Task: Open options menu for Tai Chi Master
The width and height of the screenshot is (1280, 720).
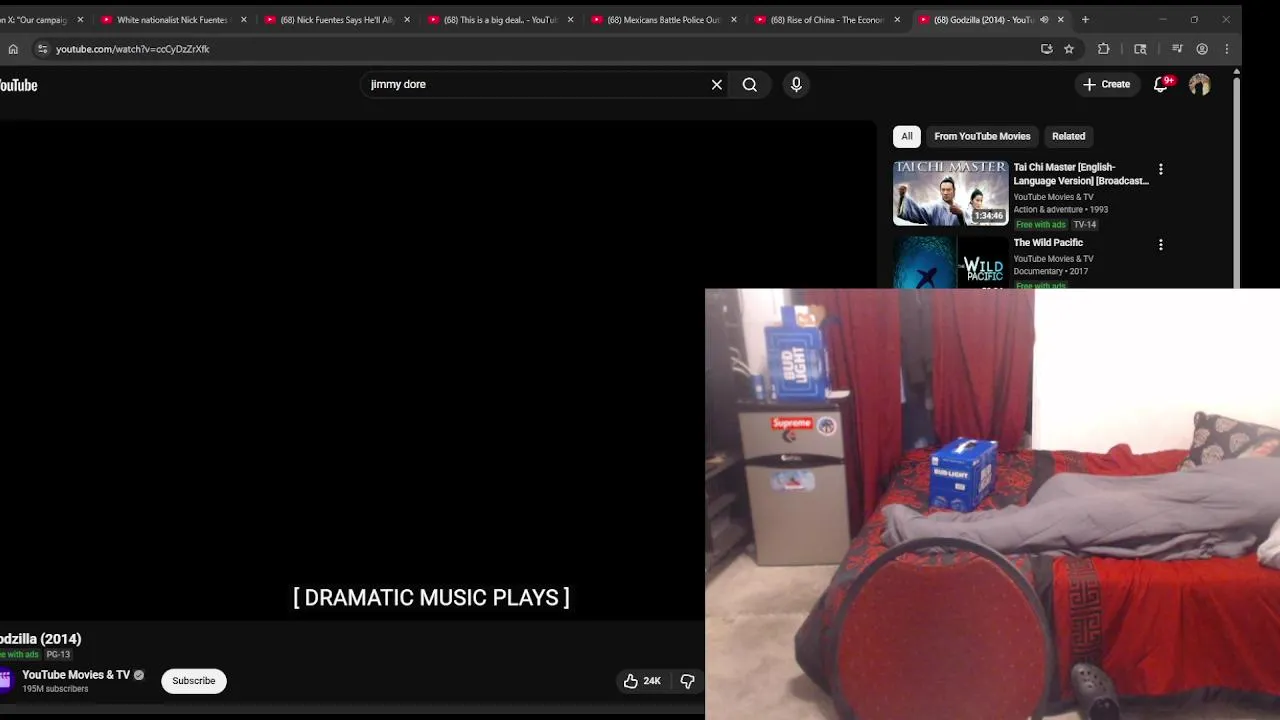Action: click(x=1160, y=169)
